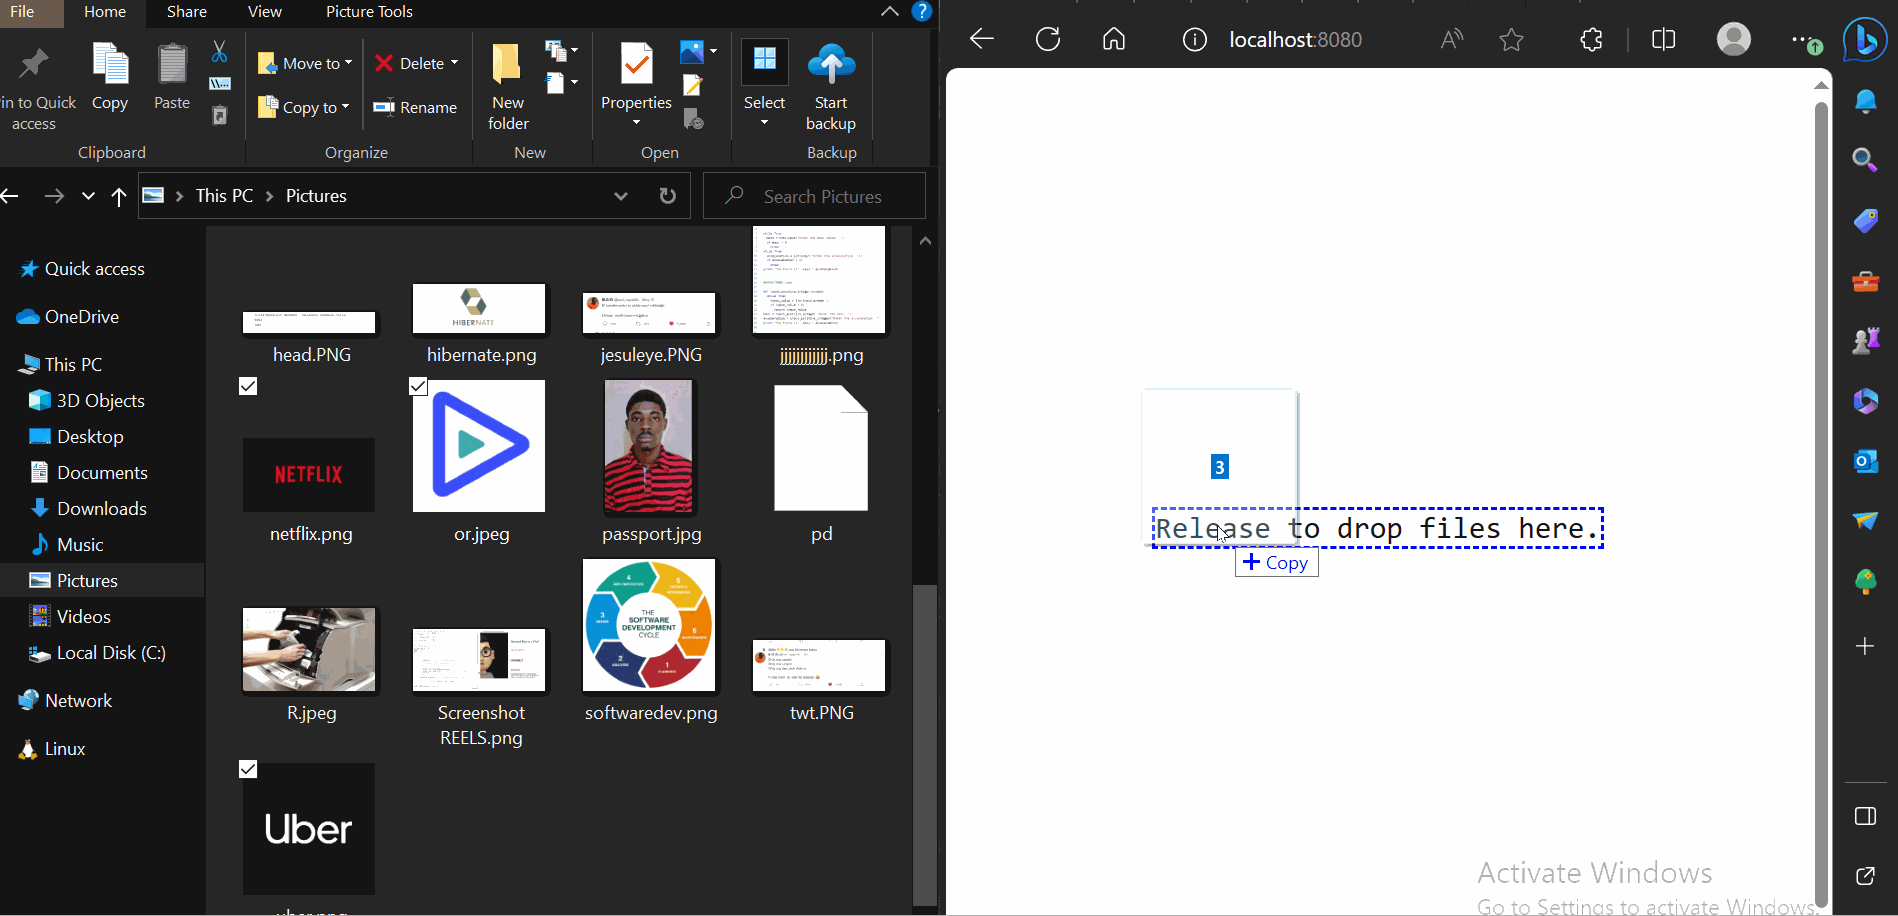The image size is (1898, 916).
Task: Add a sidebar app with plus icon
Action: tap(1865, 646)
